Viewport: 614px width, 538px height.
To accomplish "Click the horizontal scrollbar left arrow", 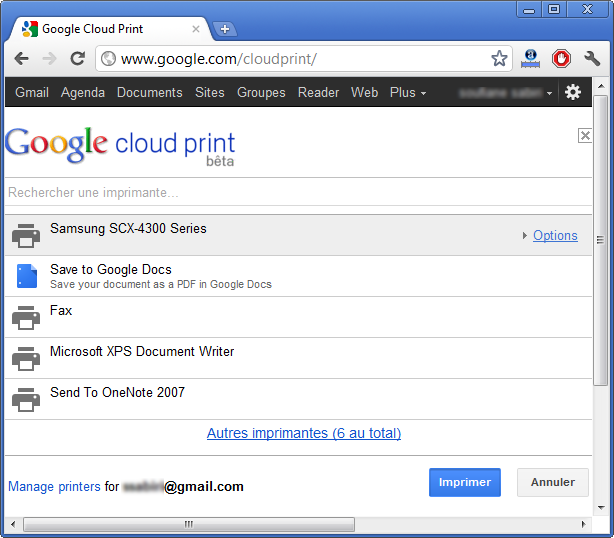I will tap(13, 524).
